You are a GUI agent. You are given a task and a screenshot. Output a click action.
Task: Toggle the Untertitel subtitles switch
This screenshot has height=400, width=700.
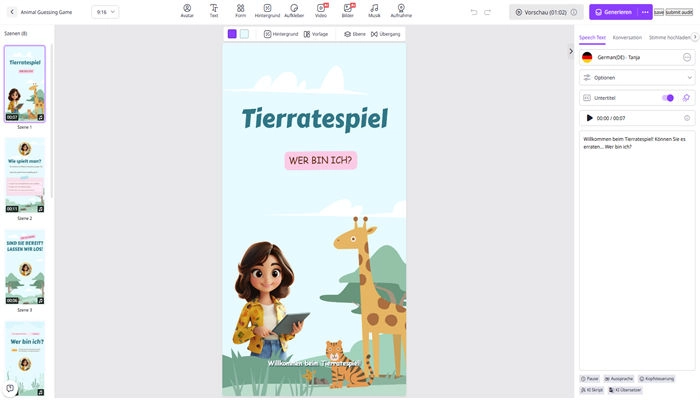(x=667, y=98)
